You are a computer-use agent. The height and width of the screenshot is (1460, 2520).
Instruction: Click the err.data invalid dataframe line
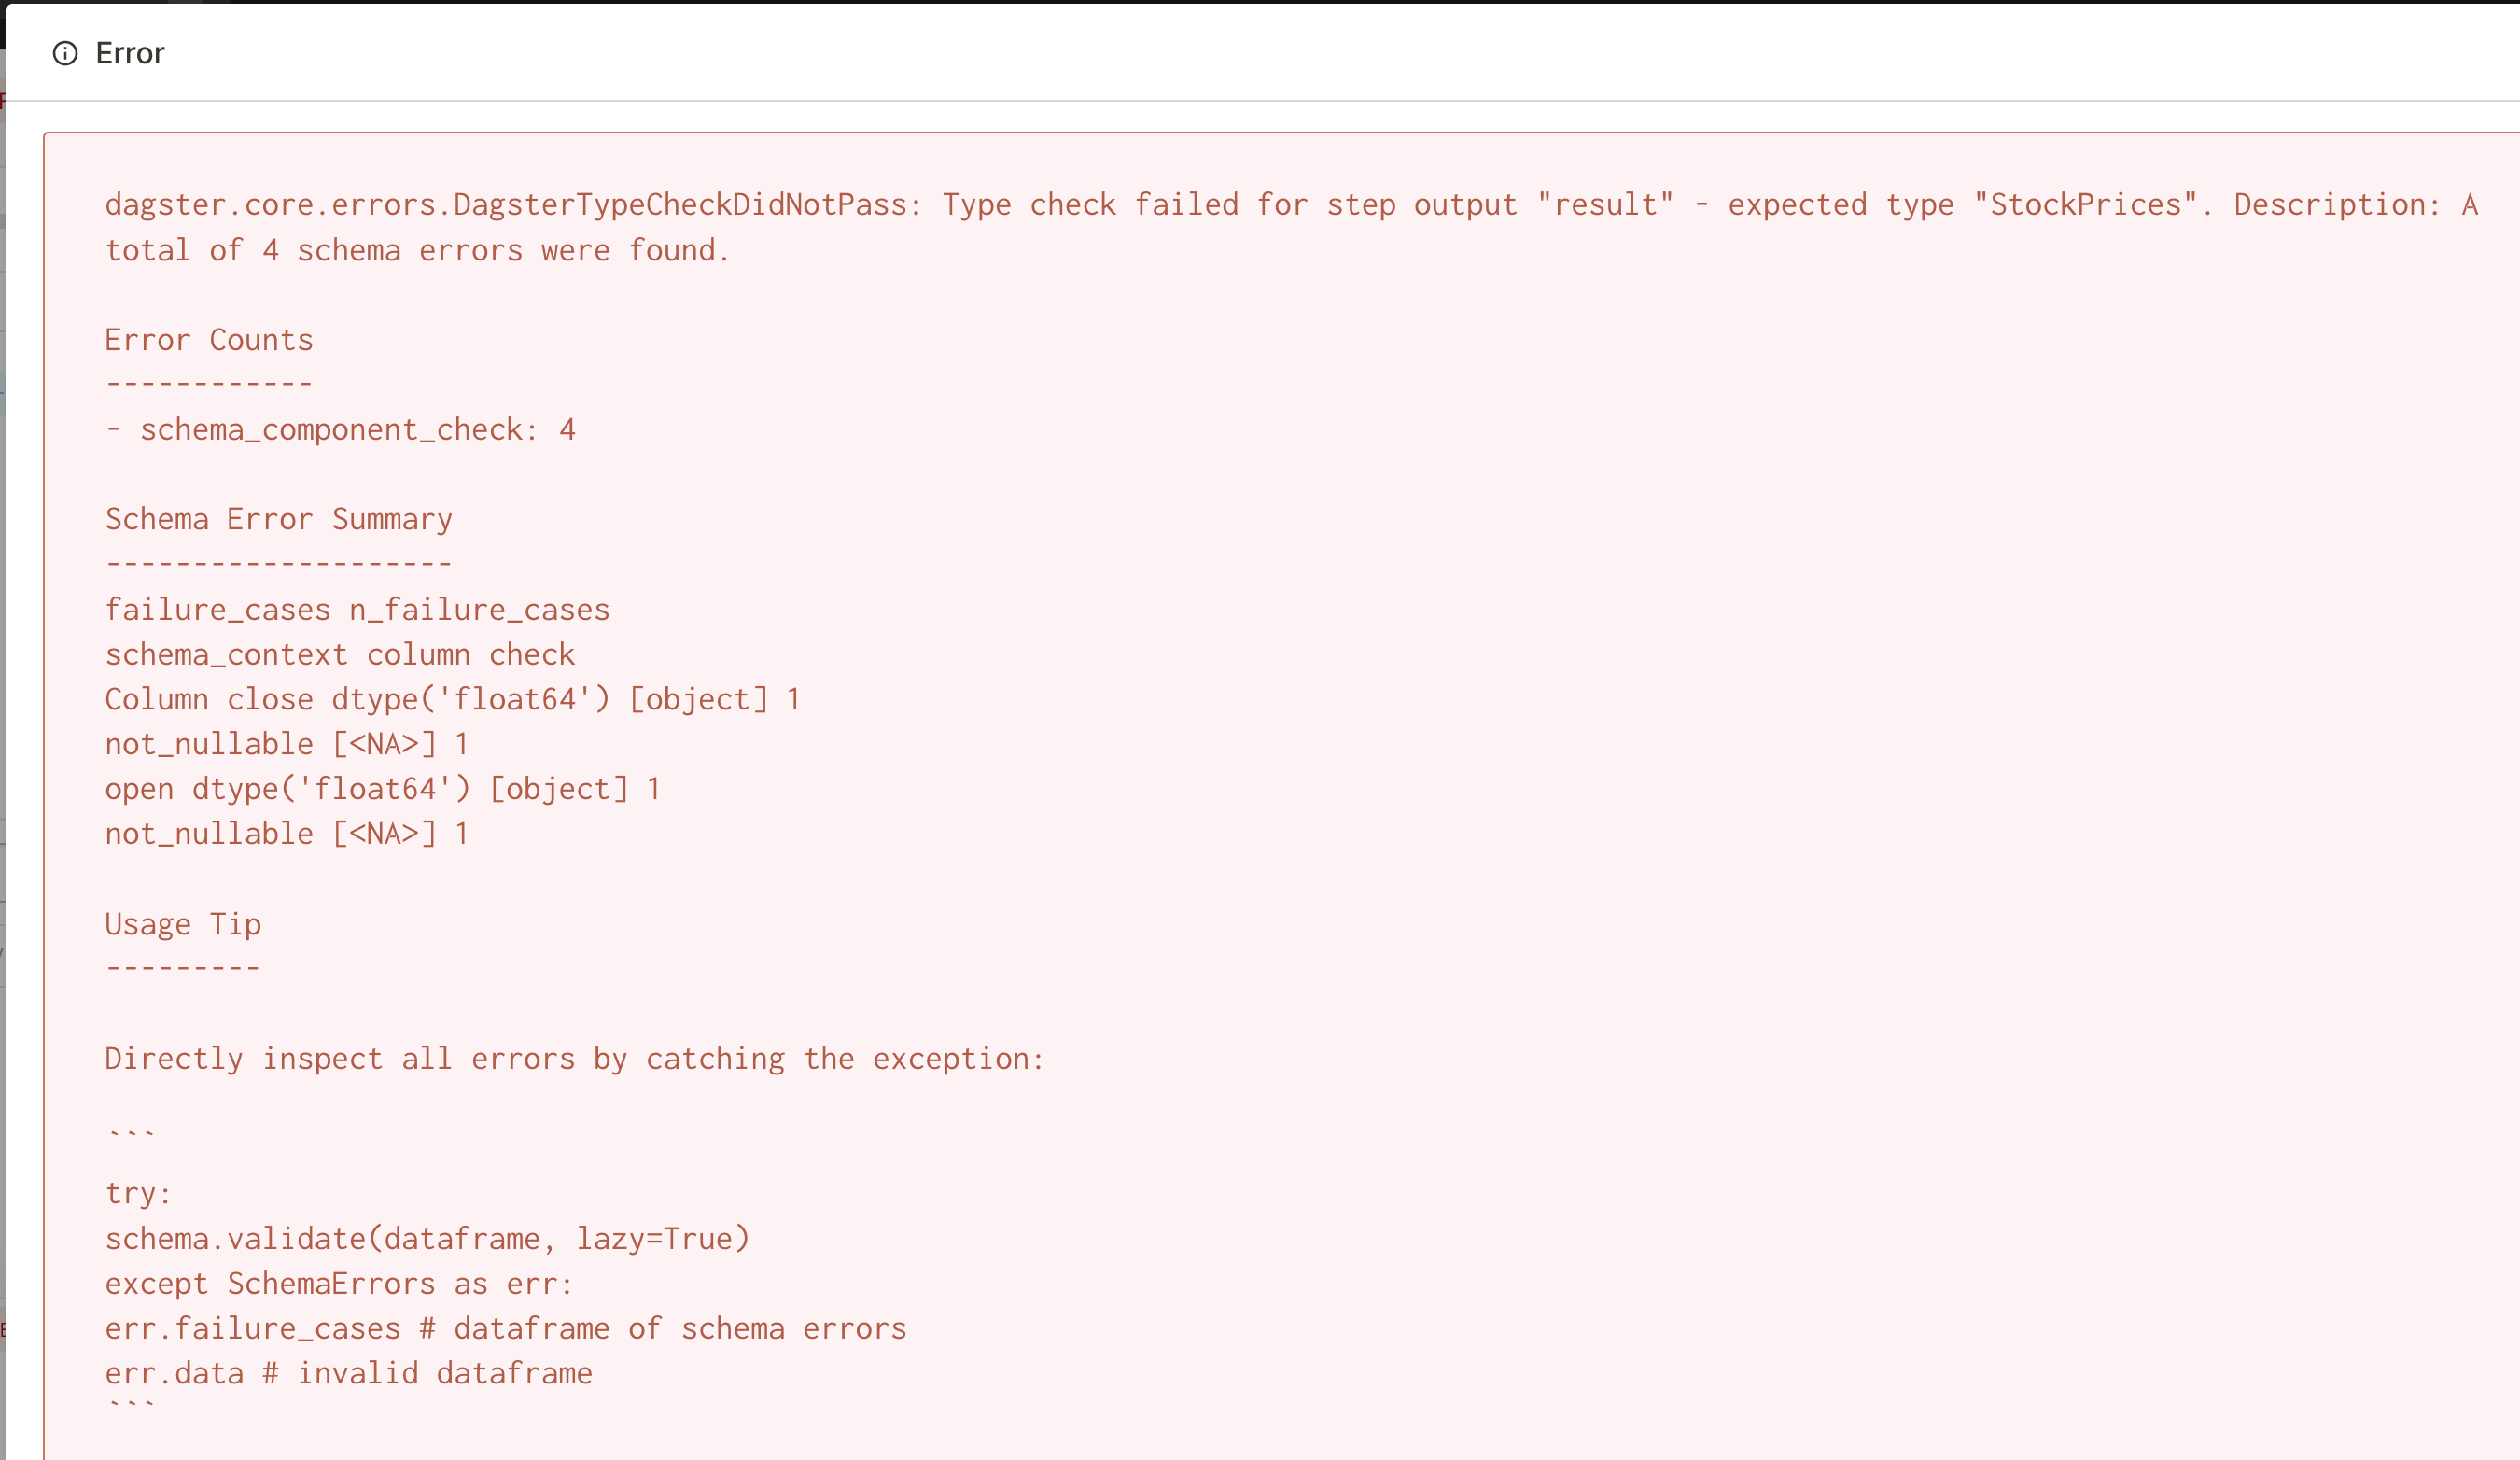pyautogui.click(x=348, y=1373)
